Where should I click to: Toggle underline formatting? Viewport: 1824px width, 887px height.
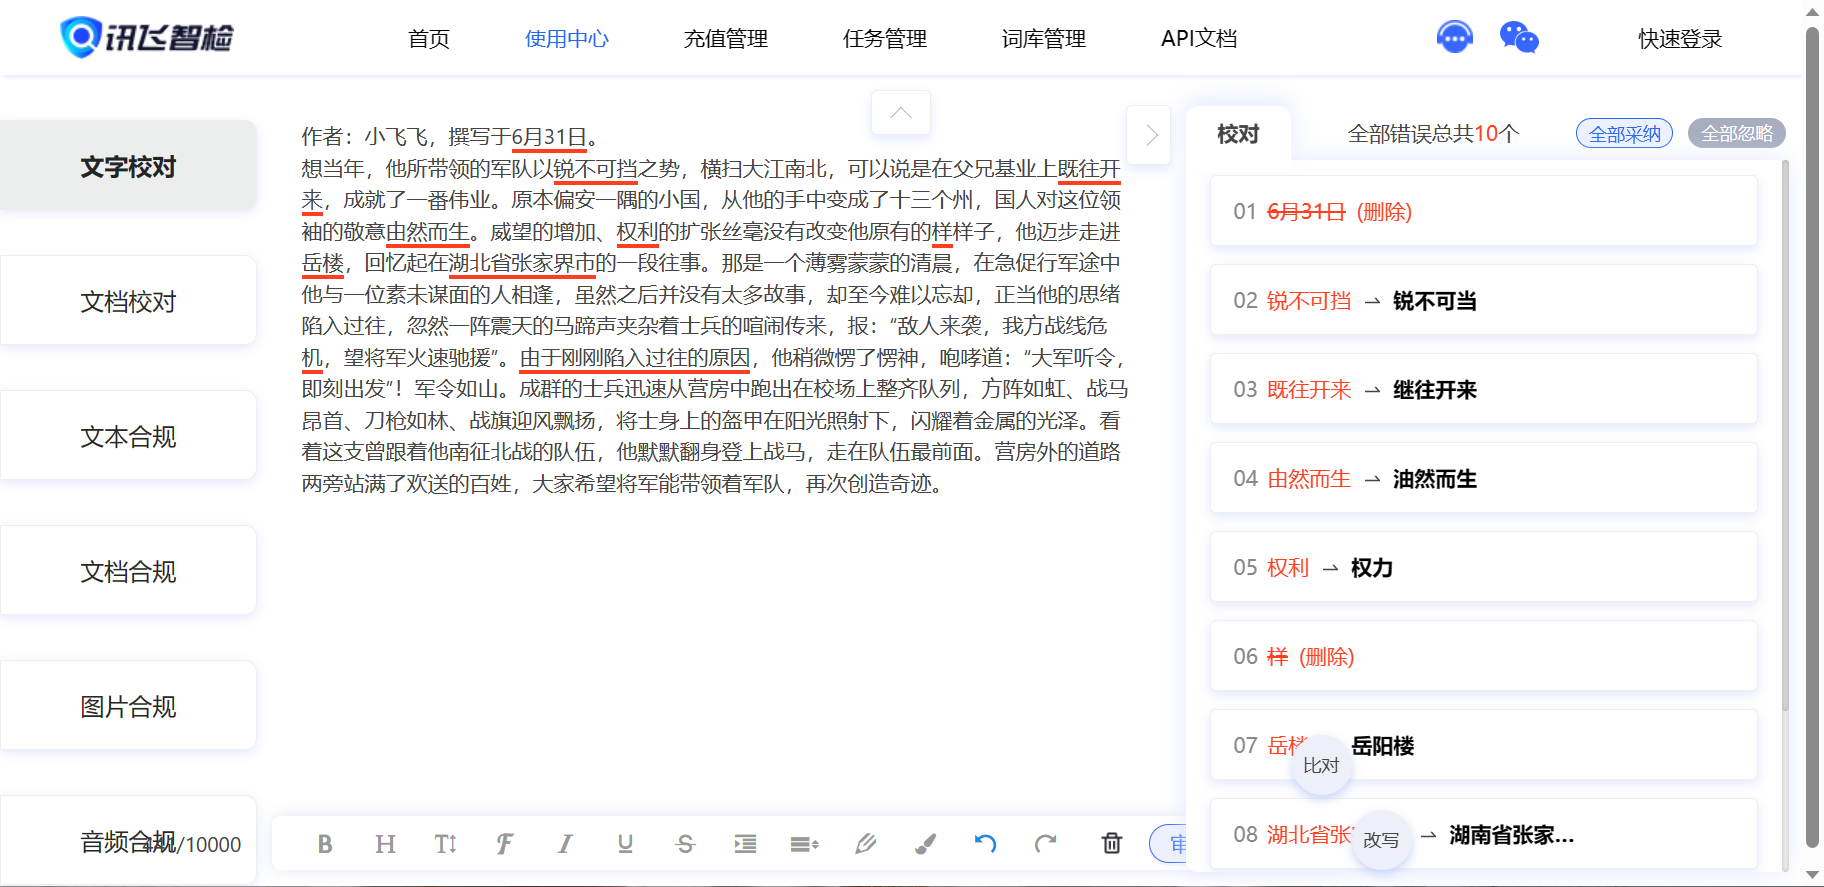coord(625,844)
